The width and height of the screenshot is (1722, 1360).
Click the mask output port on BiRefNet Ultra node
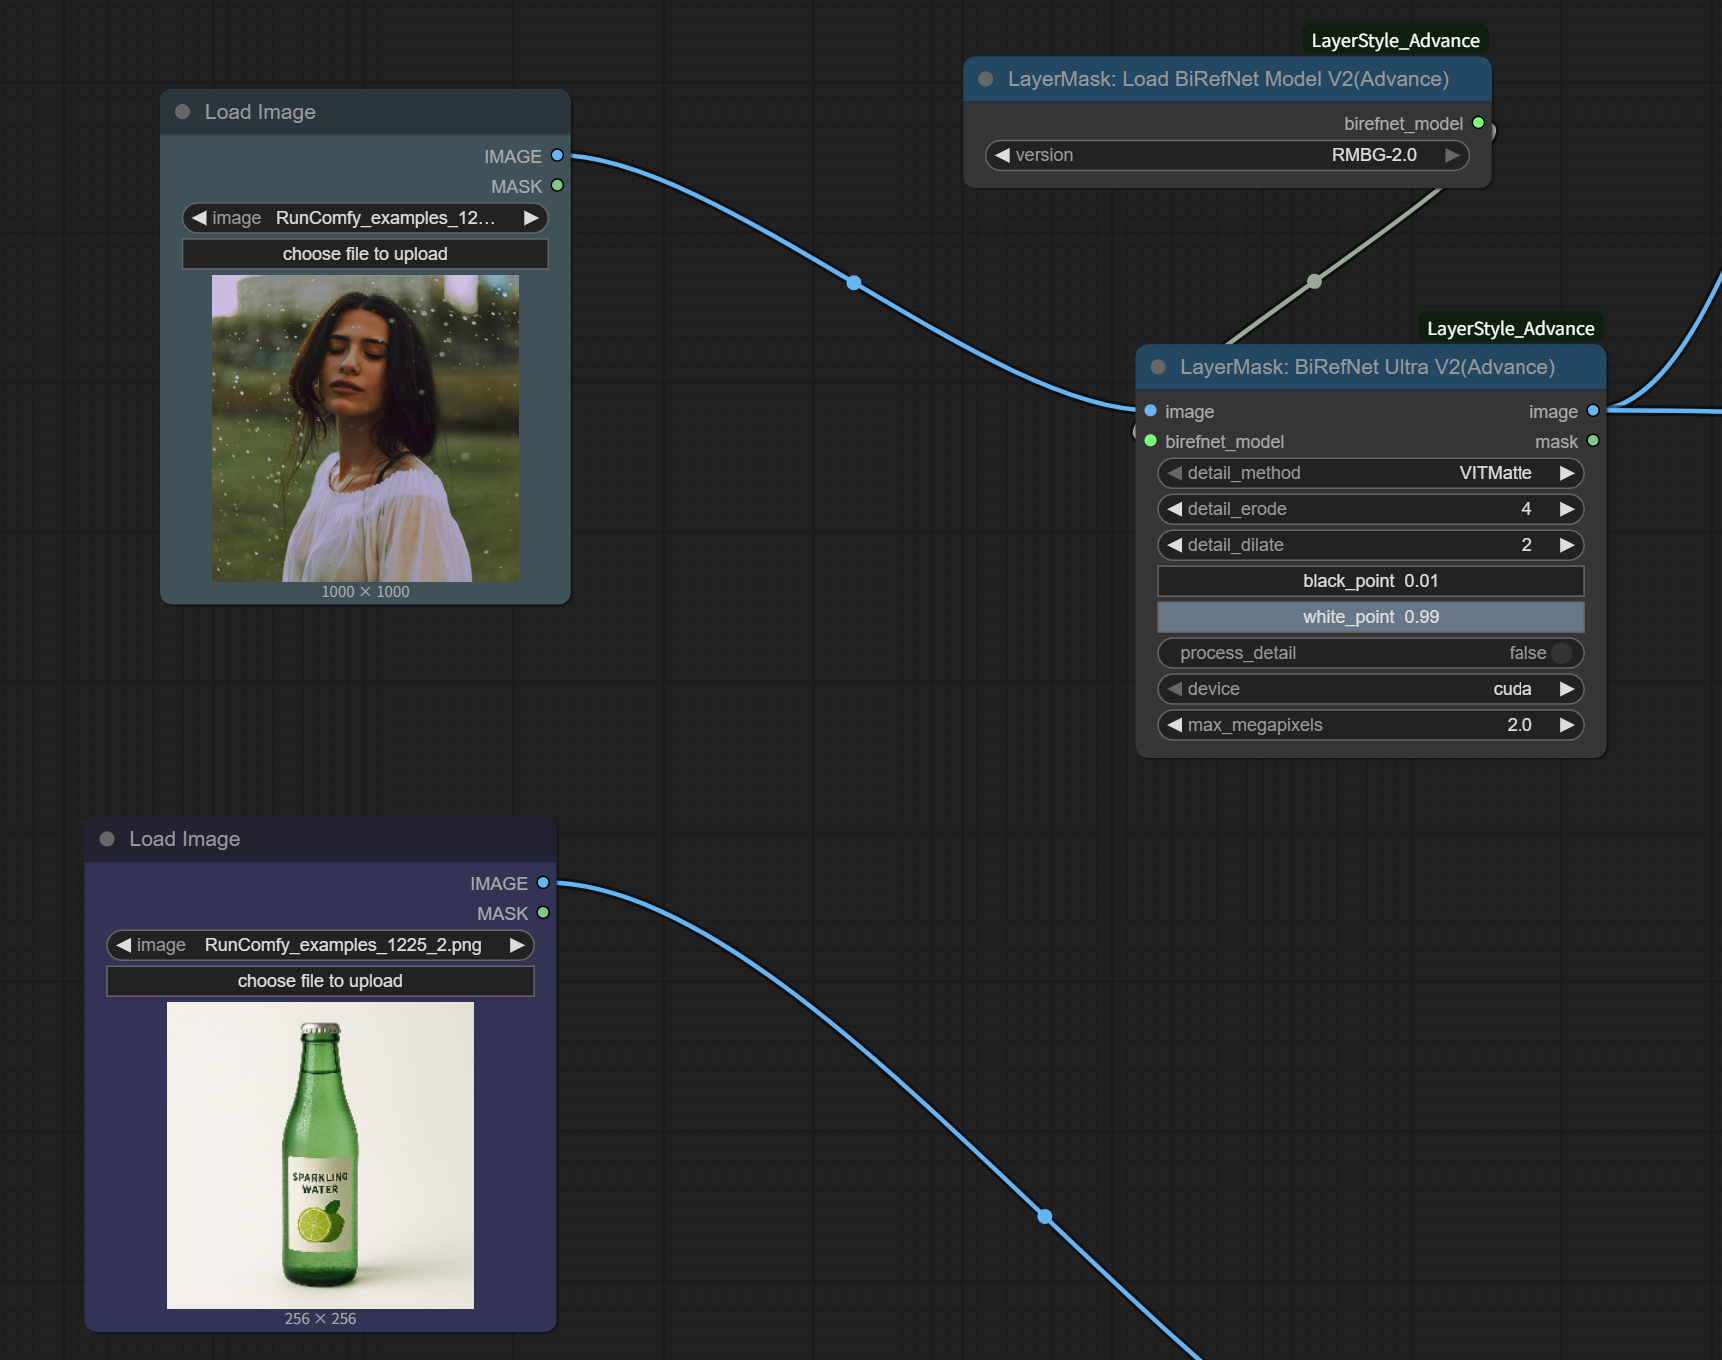(x=1593, y=441)
